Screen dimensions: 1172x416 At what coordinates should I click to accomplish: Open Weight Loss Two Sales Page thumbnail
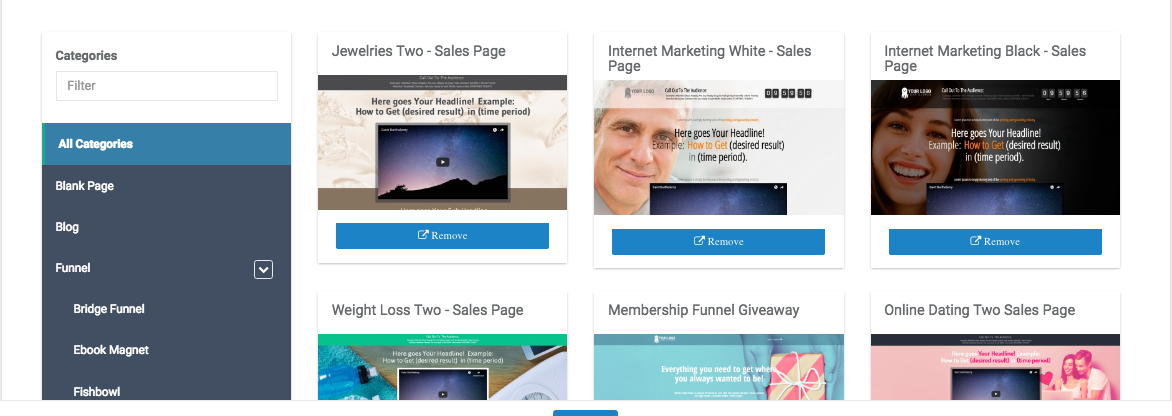point(442,367)
